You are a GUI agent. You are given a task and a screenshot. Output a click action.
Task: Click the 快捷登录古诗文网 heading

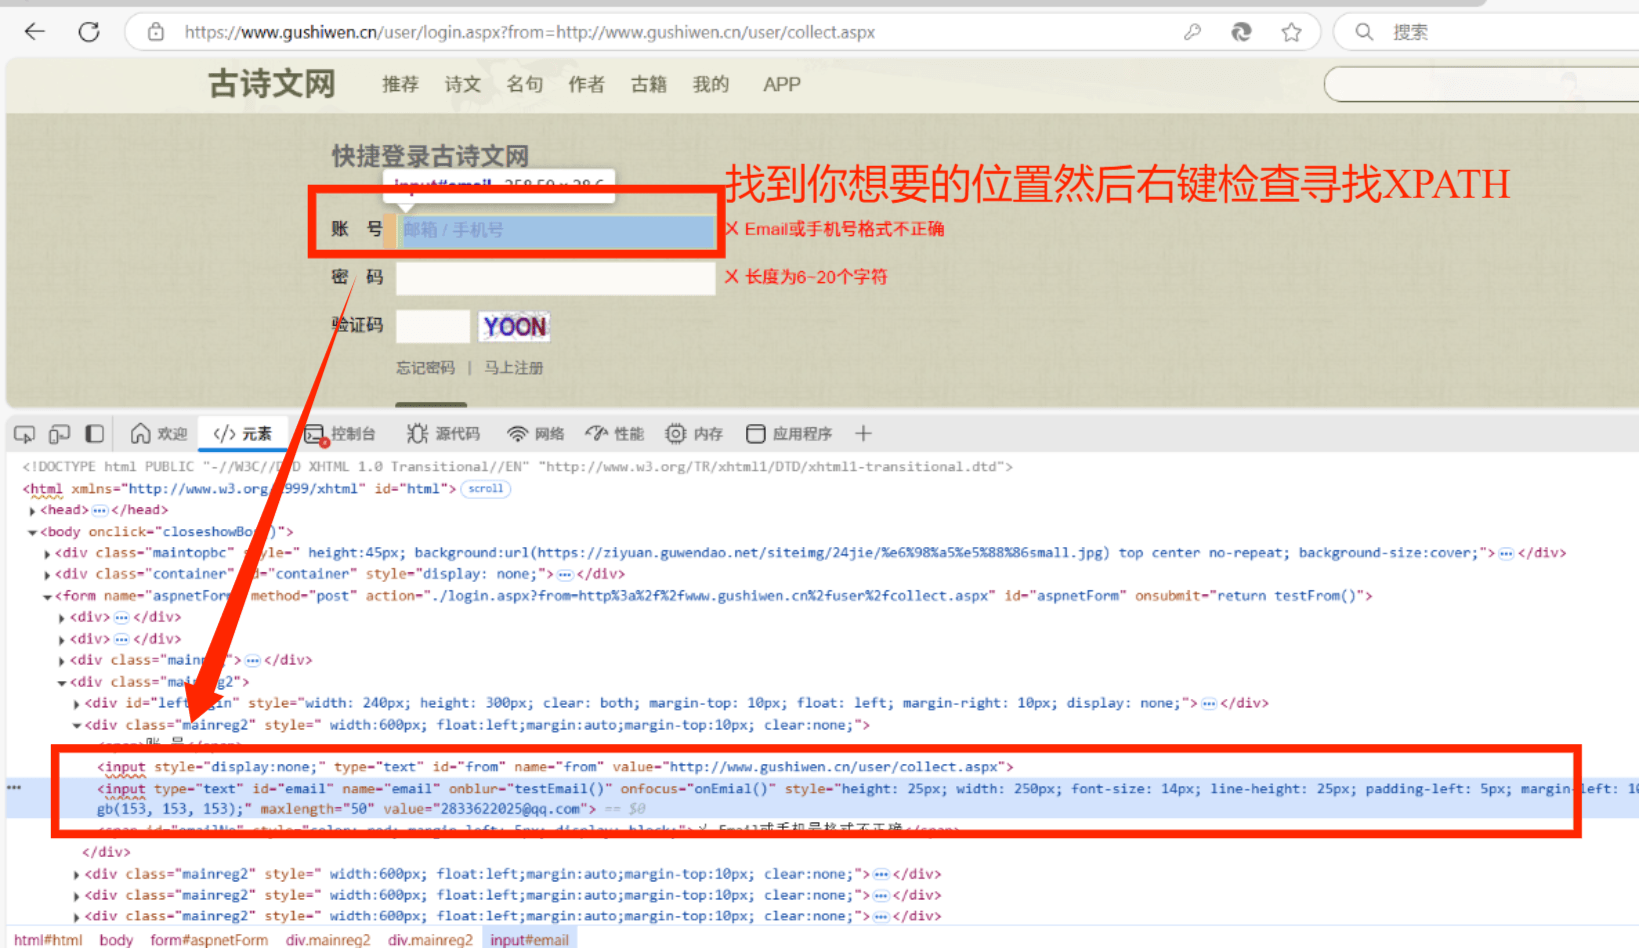point(430,157)
